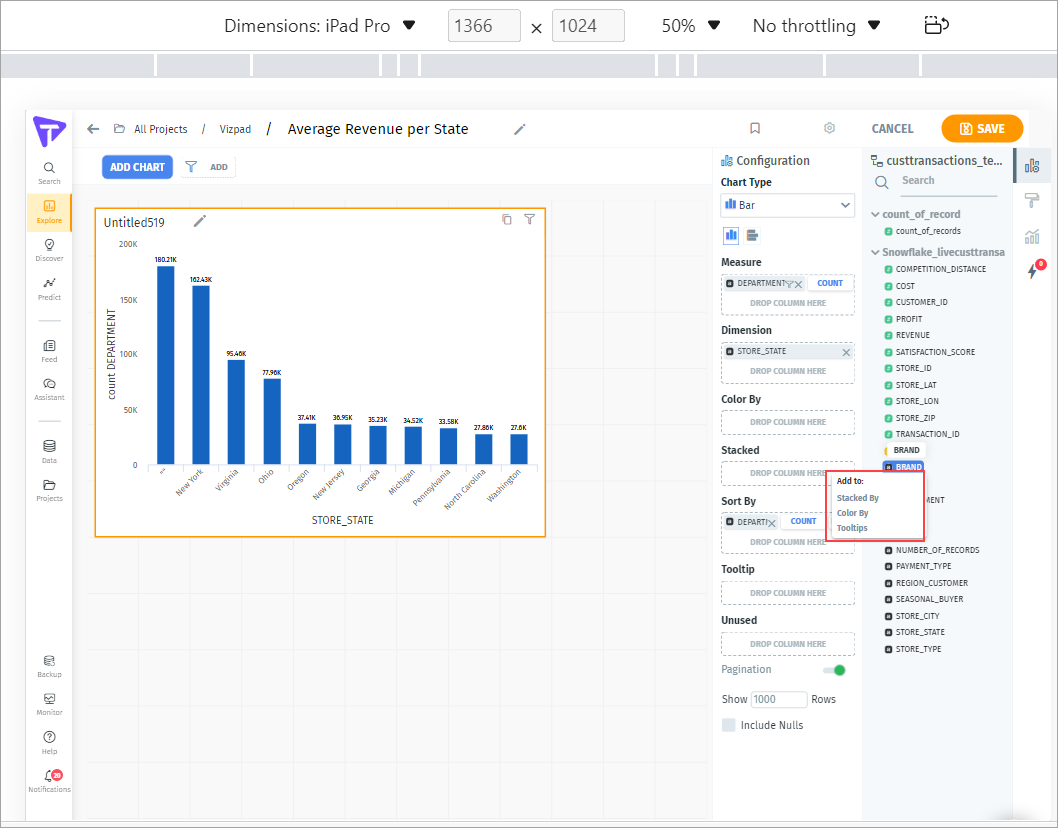Select the PAYMENT_TYPE column

(923, 566)
